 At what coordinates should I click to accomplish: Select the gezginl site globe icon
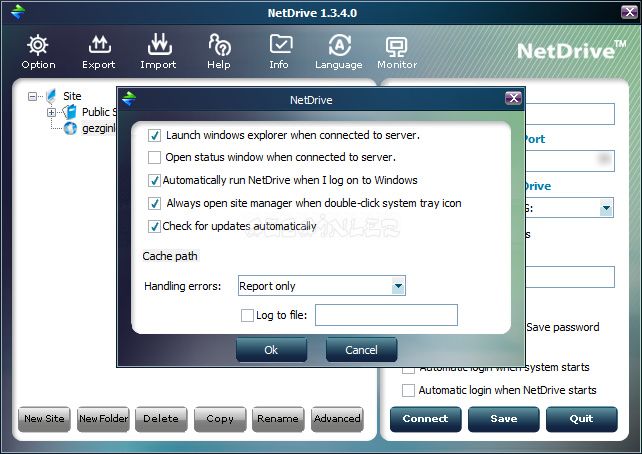(70, 128)
